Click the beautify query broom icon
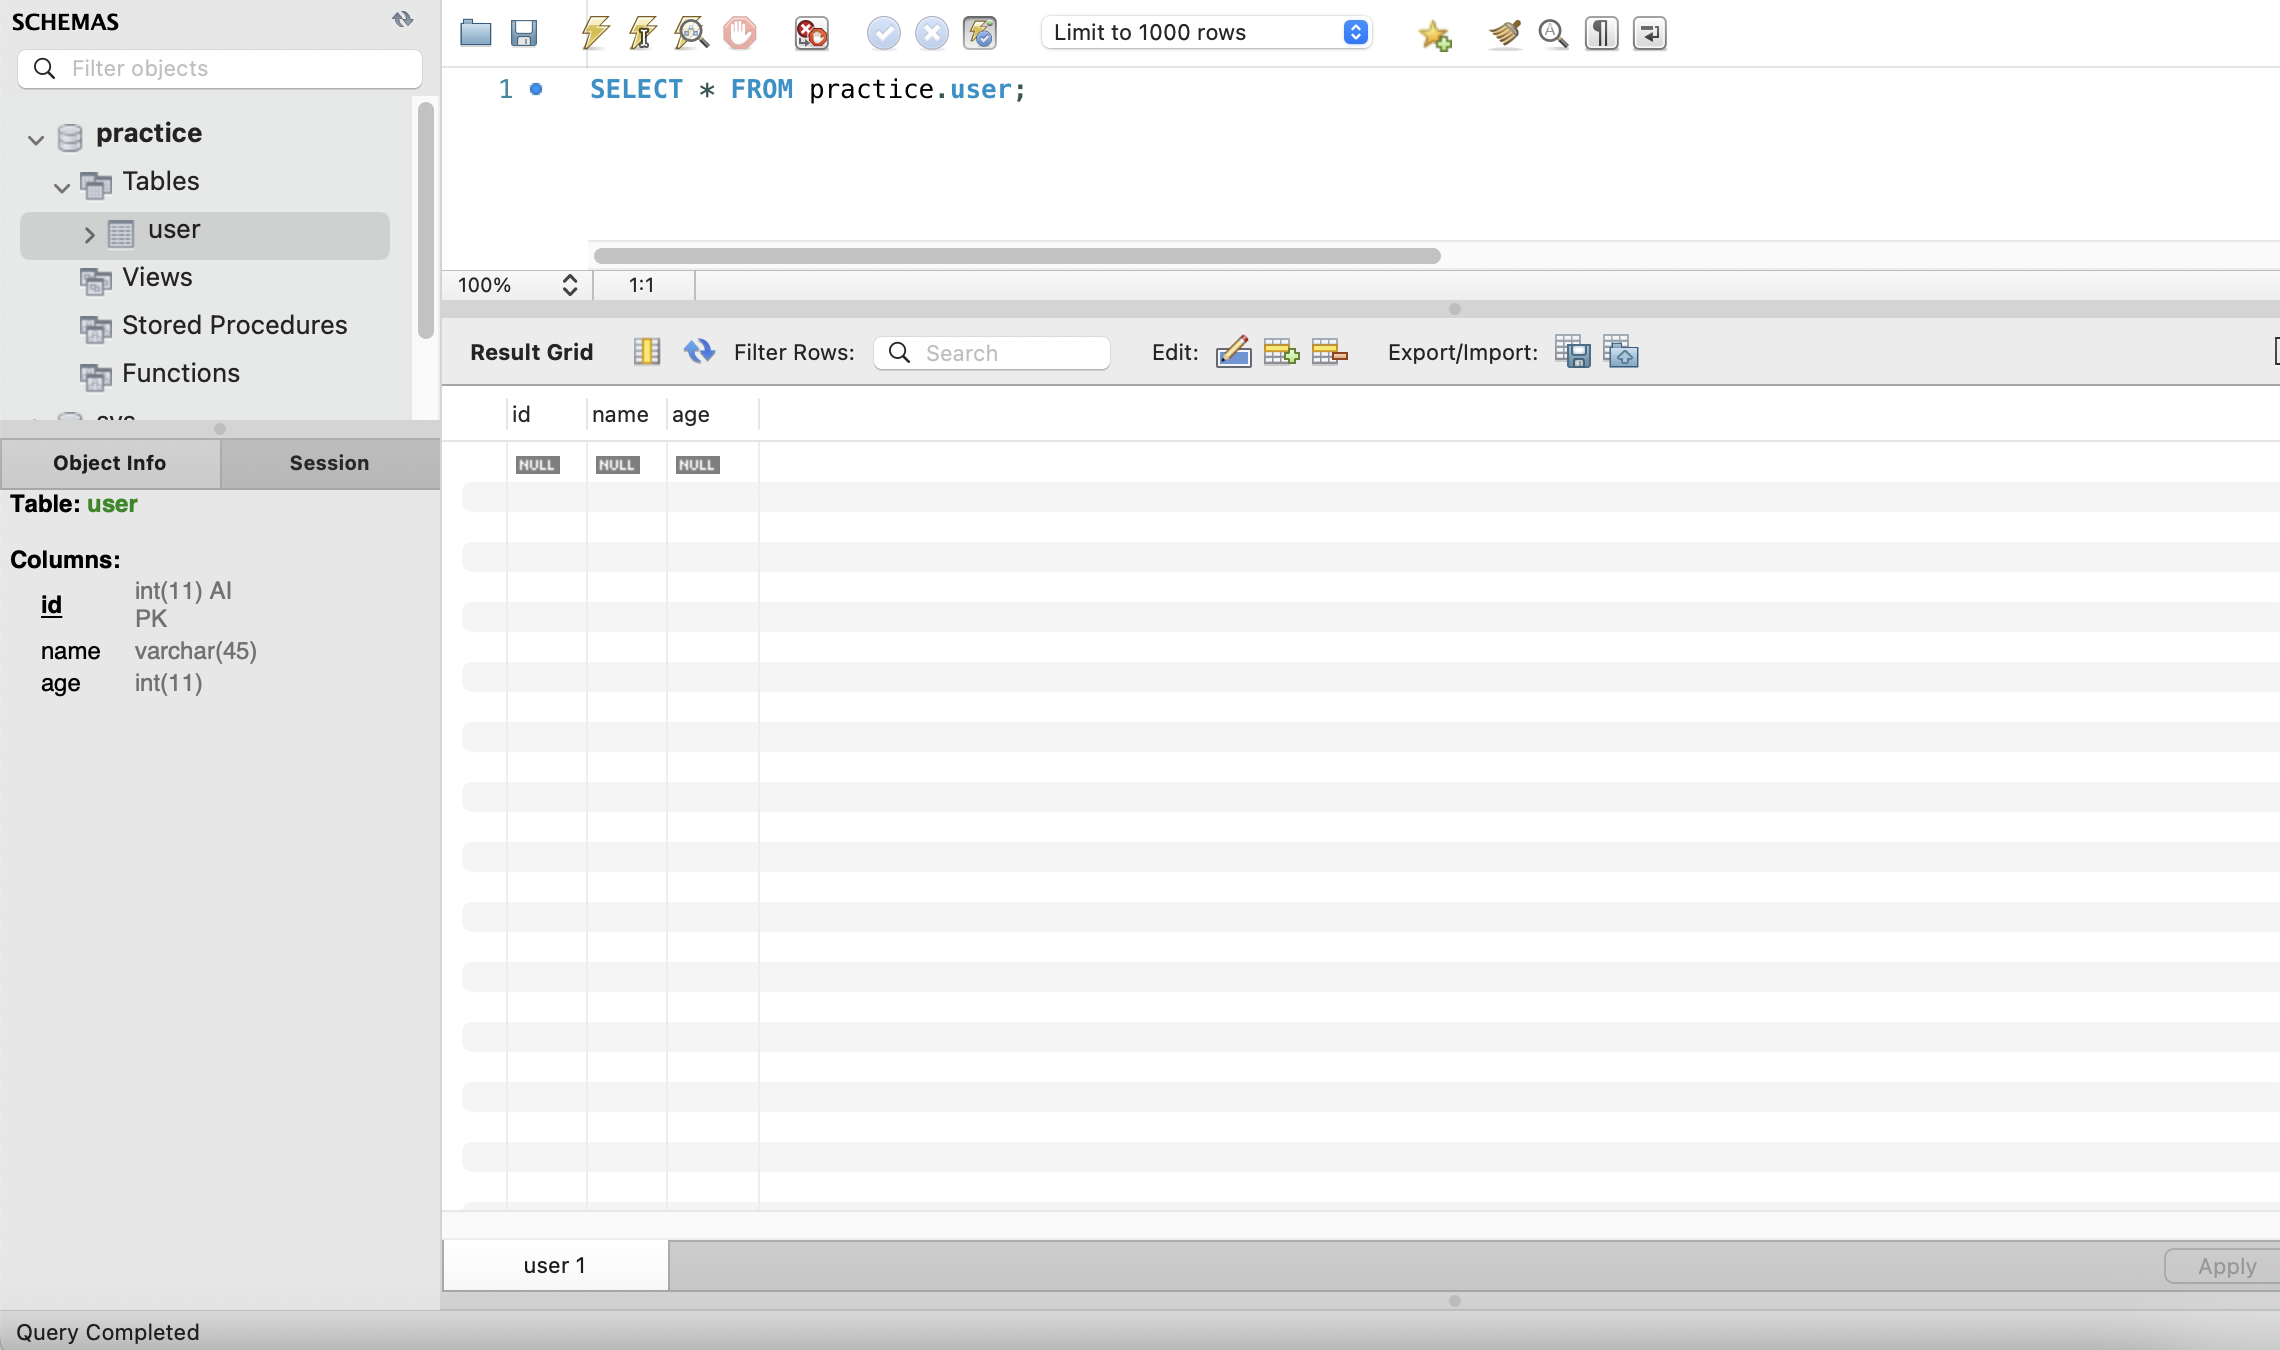The width and height of the screenshot is (2280, 1350). [x=1504, y=33]
